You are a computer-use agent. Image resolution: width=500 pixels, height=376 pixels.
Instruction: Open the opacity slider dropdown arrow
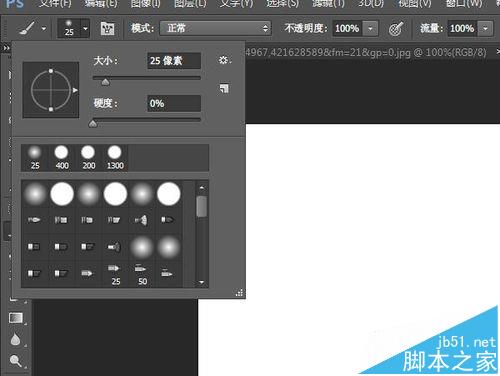tap(370, 29)
